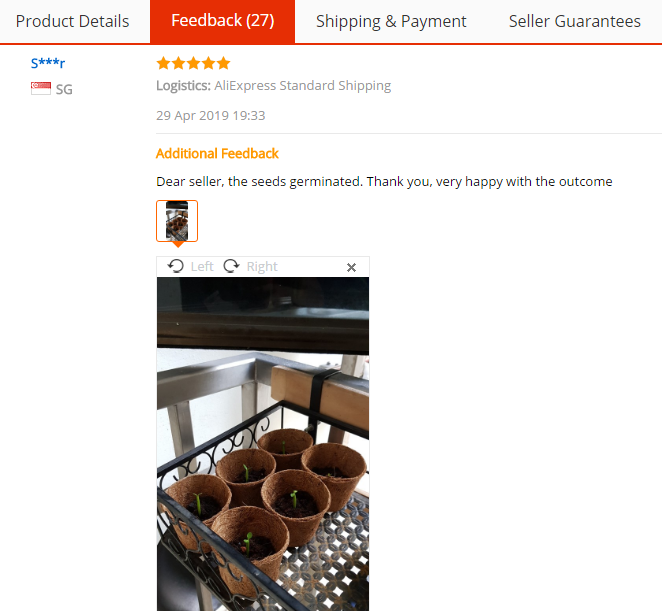Click the five-star rating icons
Viewport: 662px width, 611px height.
click(193, 63)
